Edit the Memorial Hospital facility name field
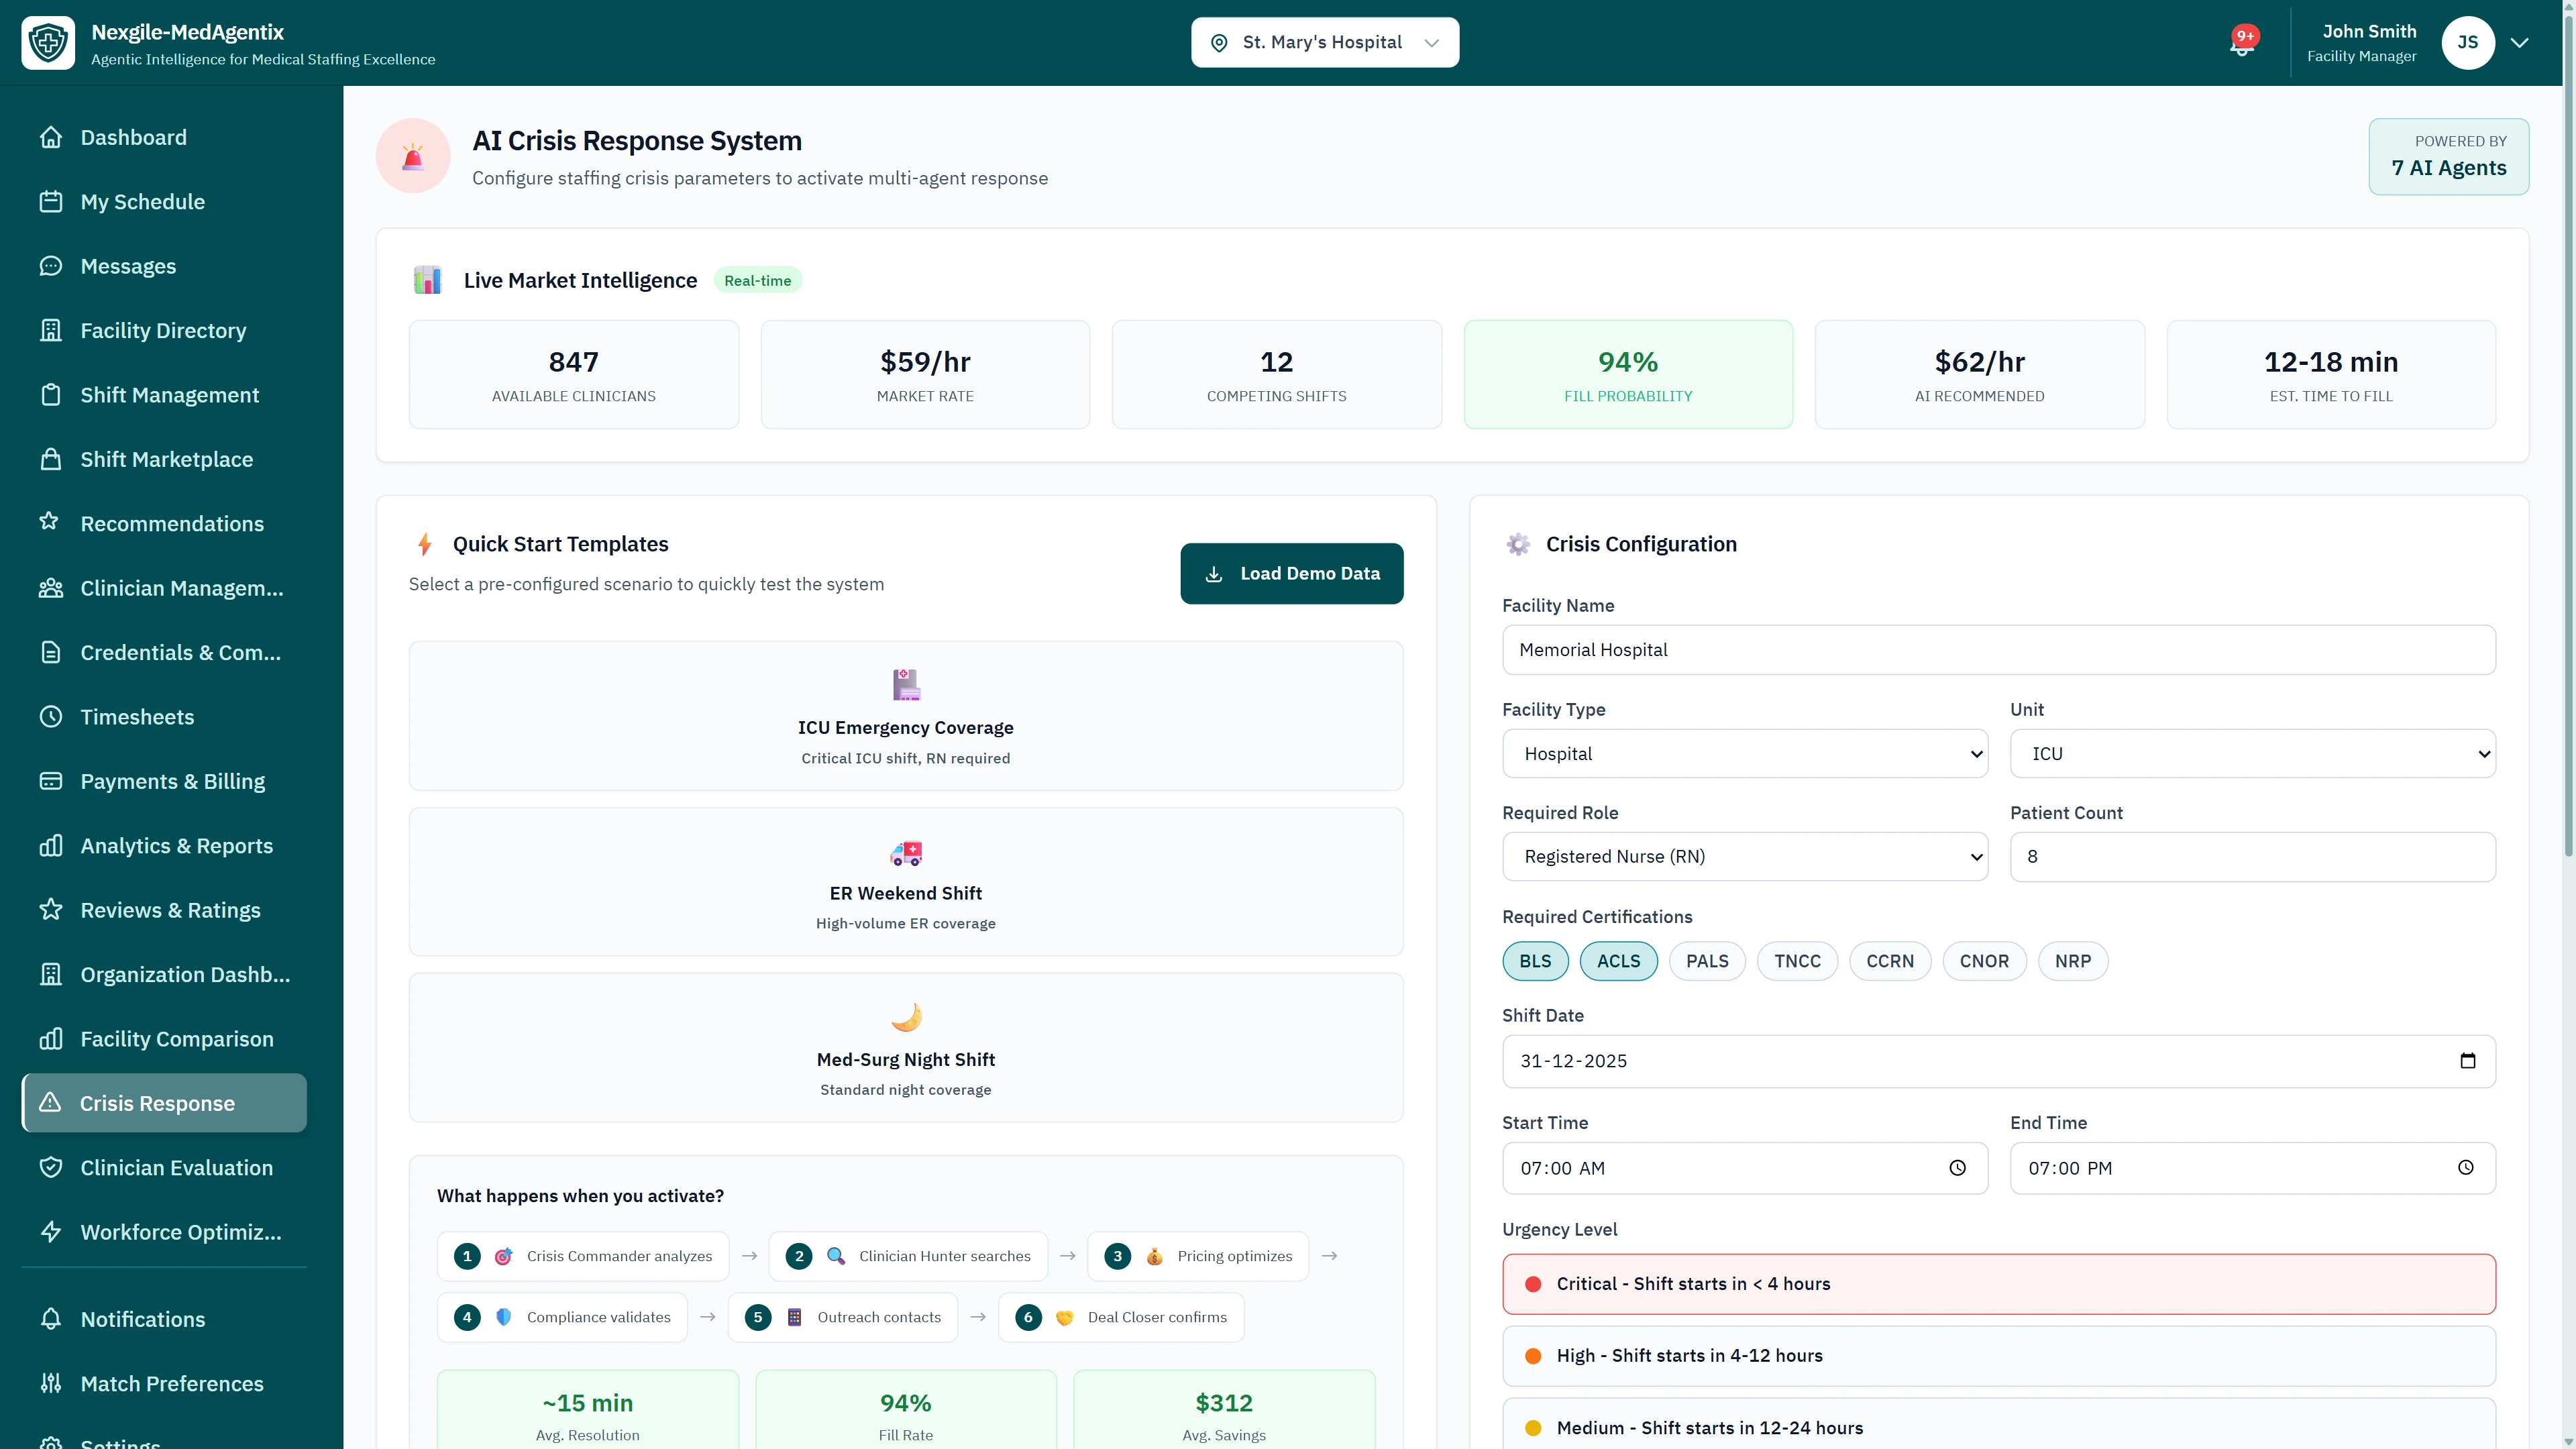This screenshot has width=2576, height=1449. (1998, 649)
